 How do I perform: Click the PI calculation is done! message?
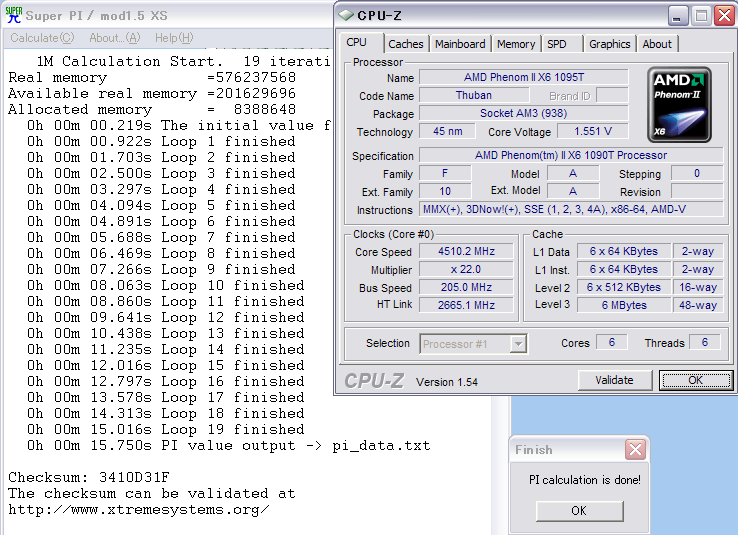coord(585,479)
